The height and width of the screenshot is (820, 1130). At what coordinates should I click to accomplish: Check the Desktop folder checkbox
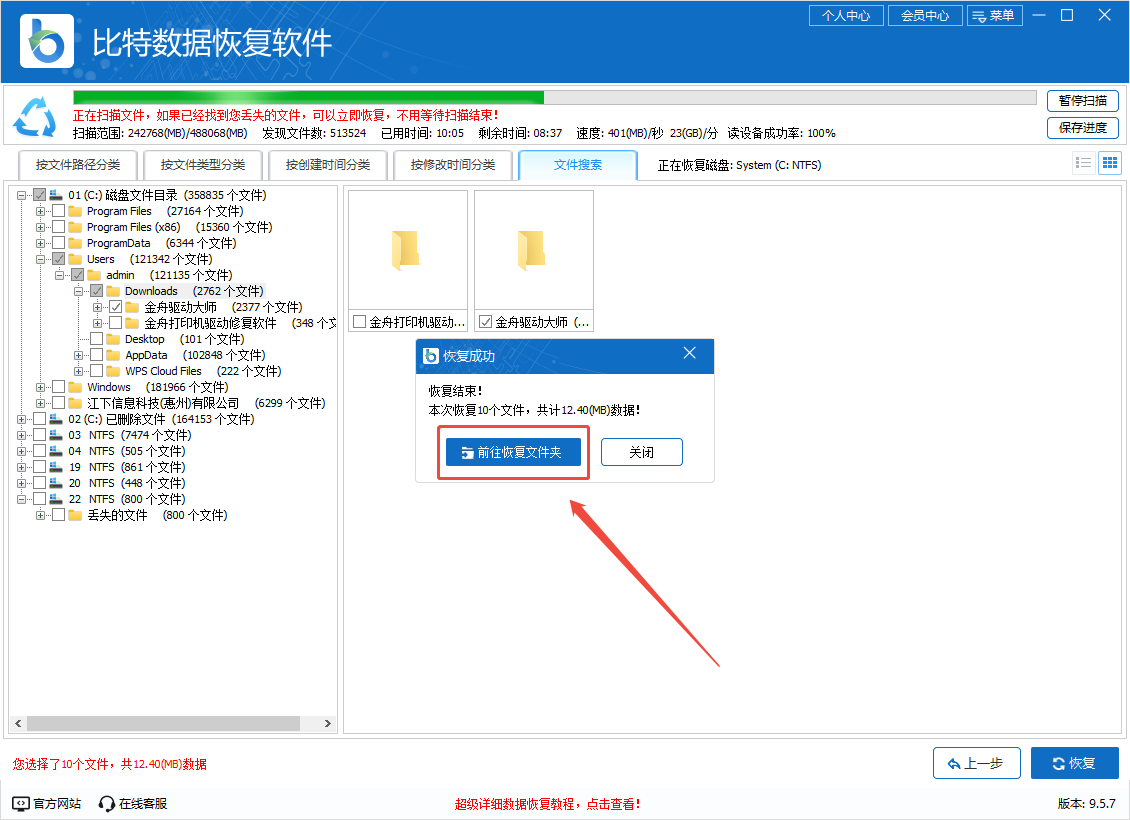tap(97, 339)
